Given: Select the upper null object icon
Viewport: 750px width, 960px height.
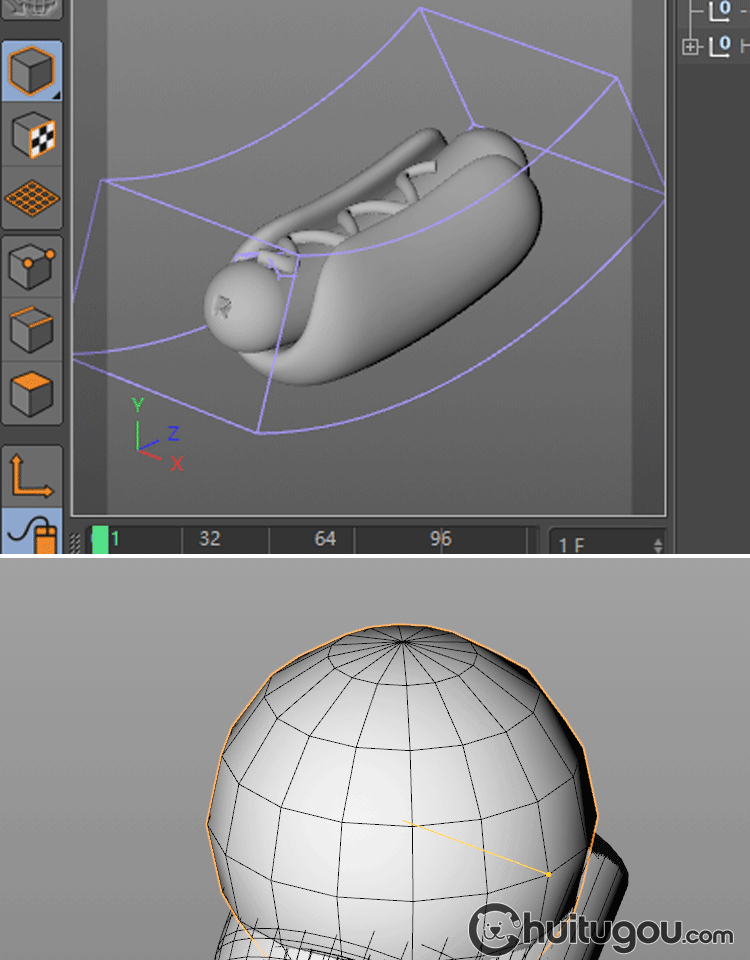Looking at the screenshot, I should (719, 11).
